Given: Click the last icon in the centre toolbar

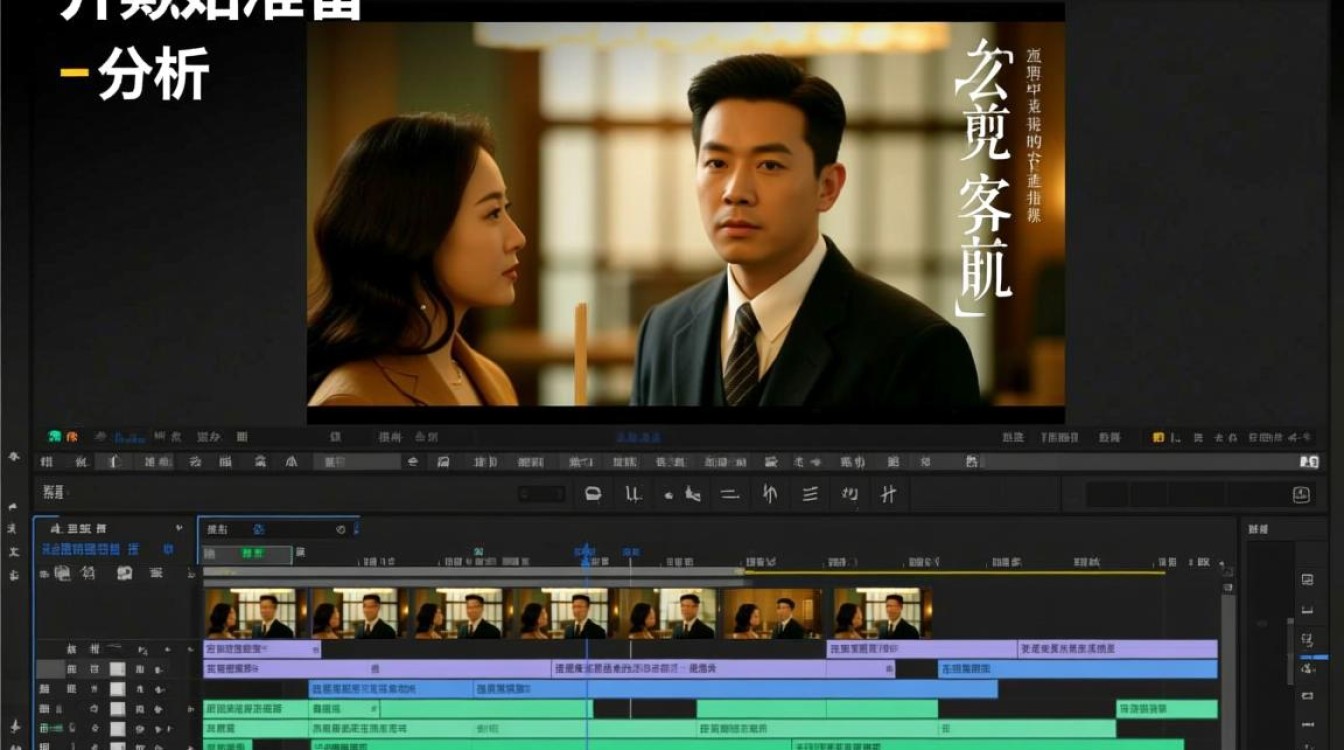Looking at the screenshot, I should tap(888, 493).
